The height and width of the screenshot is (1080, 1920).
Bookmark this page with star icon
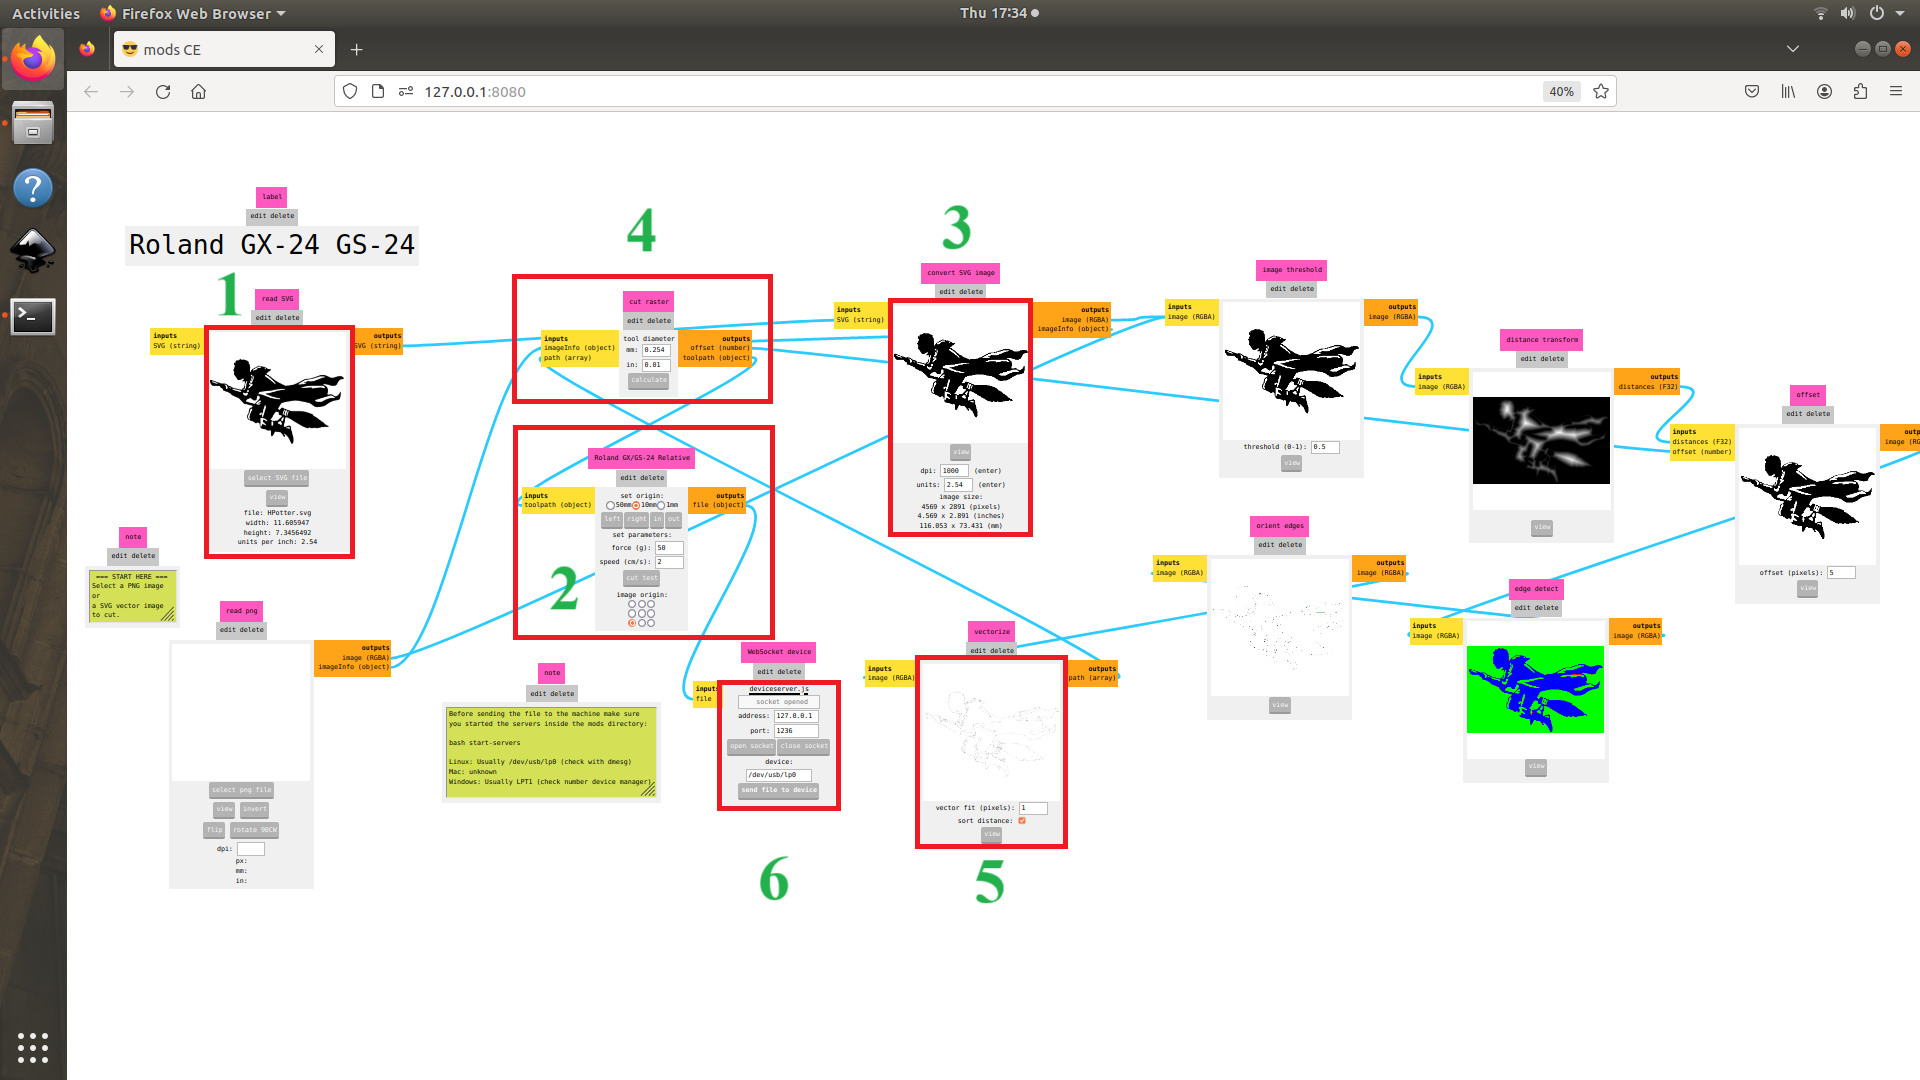pos(1601,91)
